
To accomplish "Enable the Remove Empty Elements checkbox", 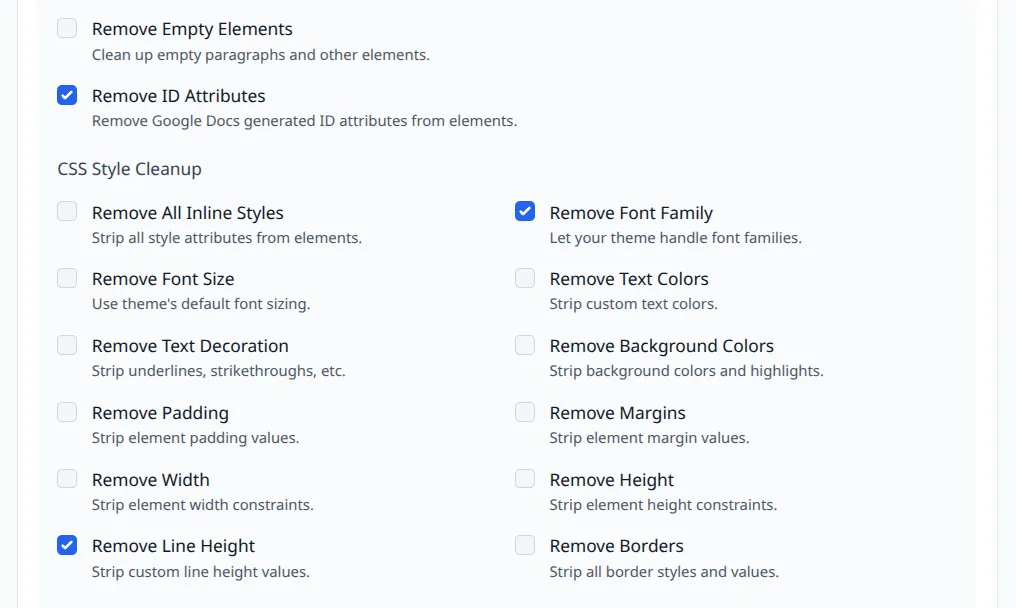I will (x=66, y=28).
